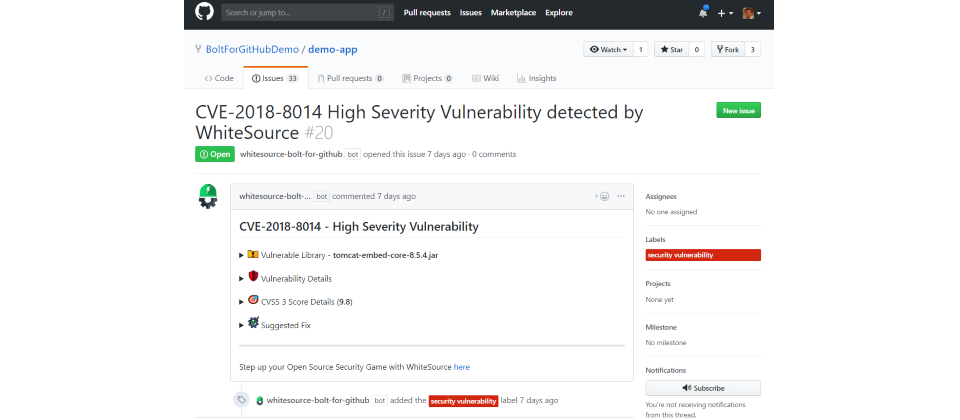Image resolution: width=960 pixels, height=420 pixels.
Task: Star the repository
Action: pos(672,50)
